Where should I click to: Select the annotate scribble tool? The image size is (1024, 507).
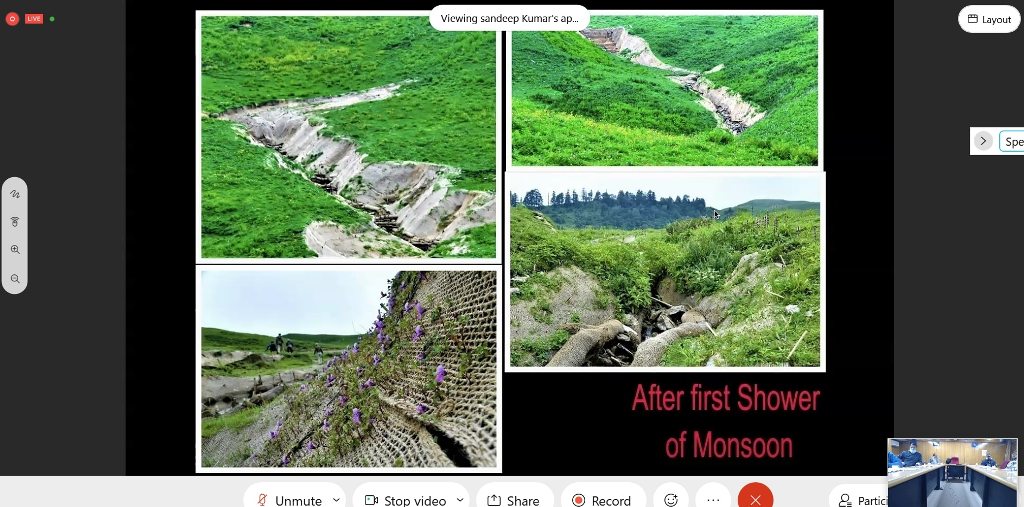click(x=15, y=194)
